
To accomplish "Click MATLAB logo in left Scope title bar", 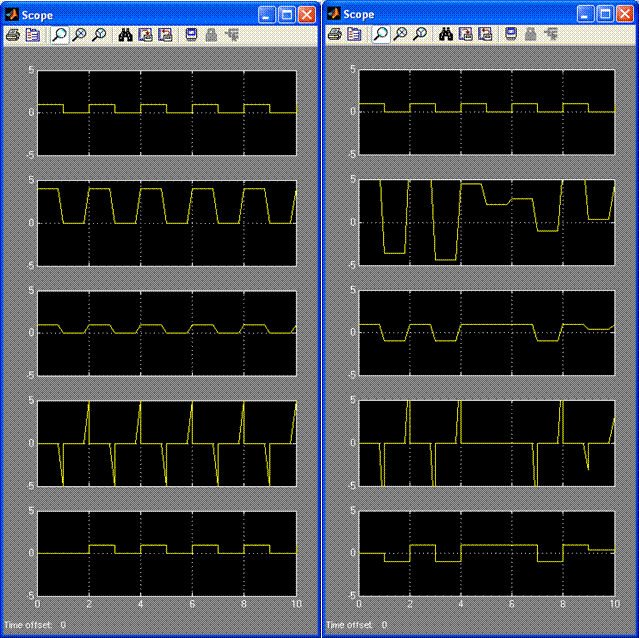I will point(12,15).
